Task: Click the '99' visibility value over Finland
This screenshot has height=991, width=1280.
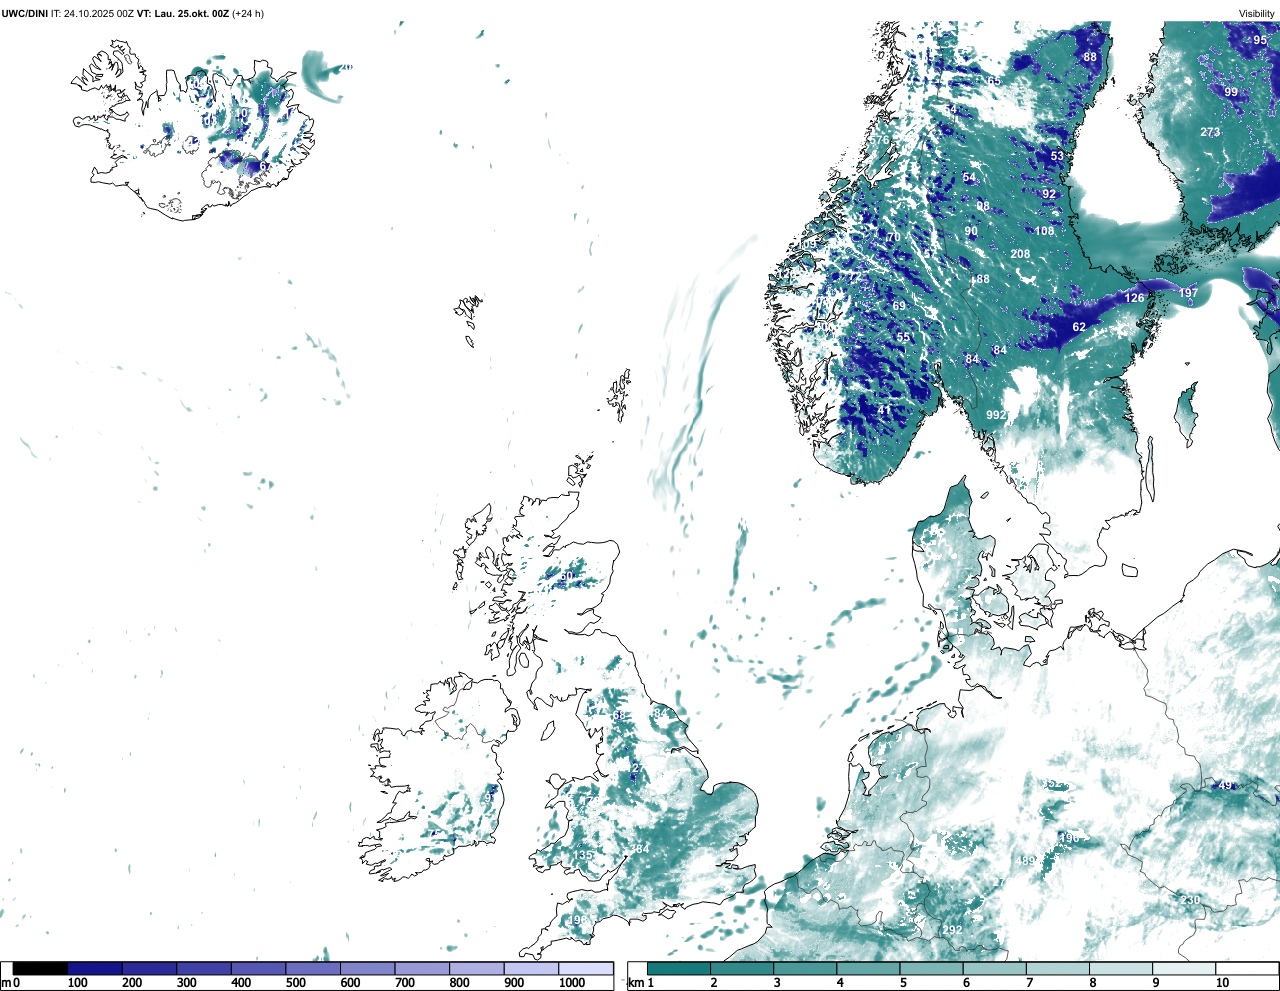Action: point(1231,92)
